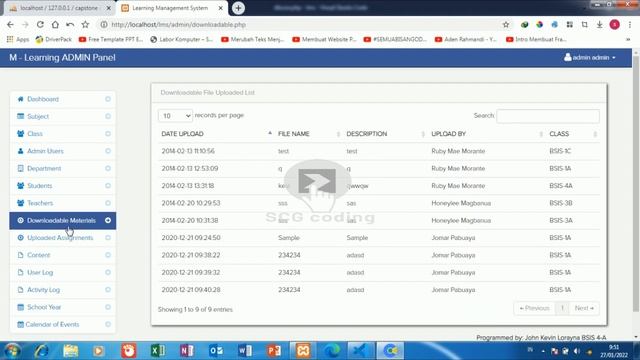Click the circle arrow icon beside Subject
Screen dimensions: 640x360
(x=108, y=116)
